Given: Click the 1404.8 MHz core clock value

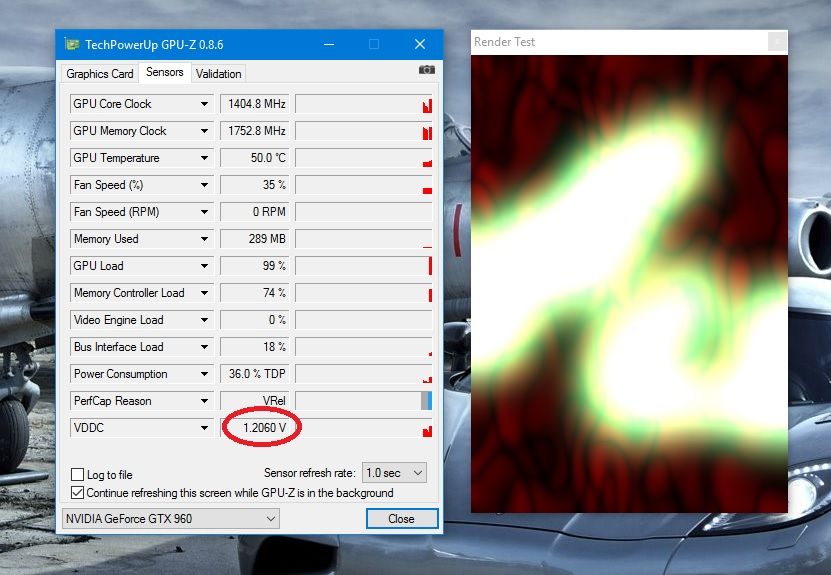Looking at the screenshot, I should click(254, 104).
